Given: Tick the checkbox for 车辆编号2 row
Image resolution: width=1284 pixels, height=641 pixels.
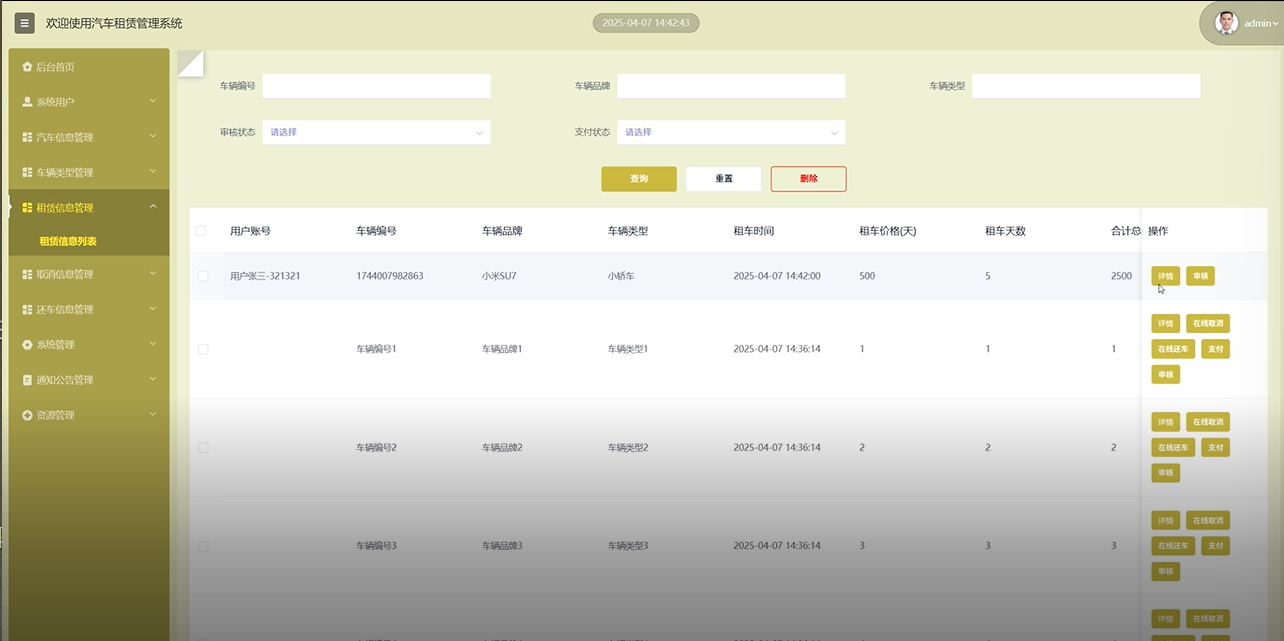Looking at the screenshot, I should [x=203, y=448].
